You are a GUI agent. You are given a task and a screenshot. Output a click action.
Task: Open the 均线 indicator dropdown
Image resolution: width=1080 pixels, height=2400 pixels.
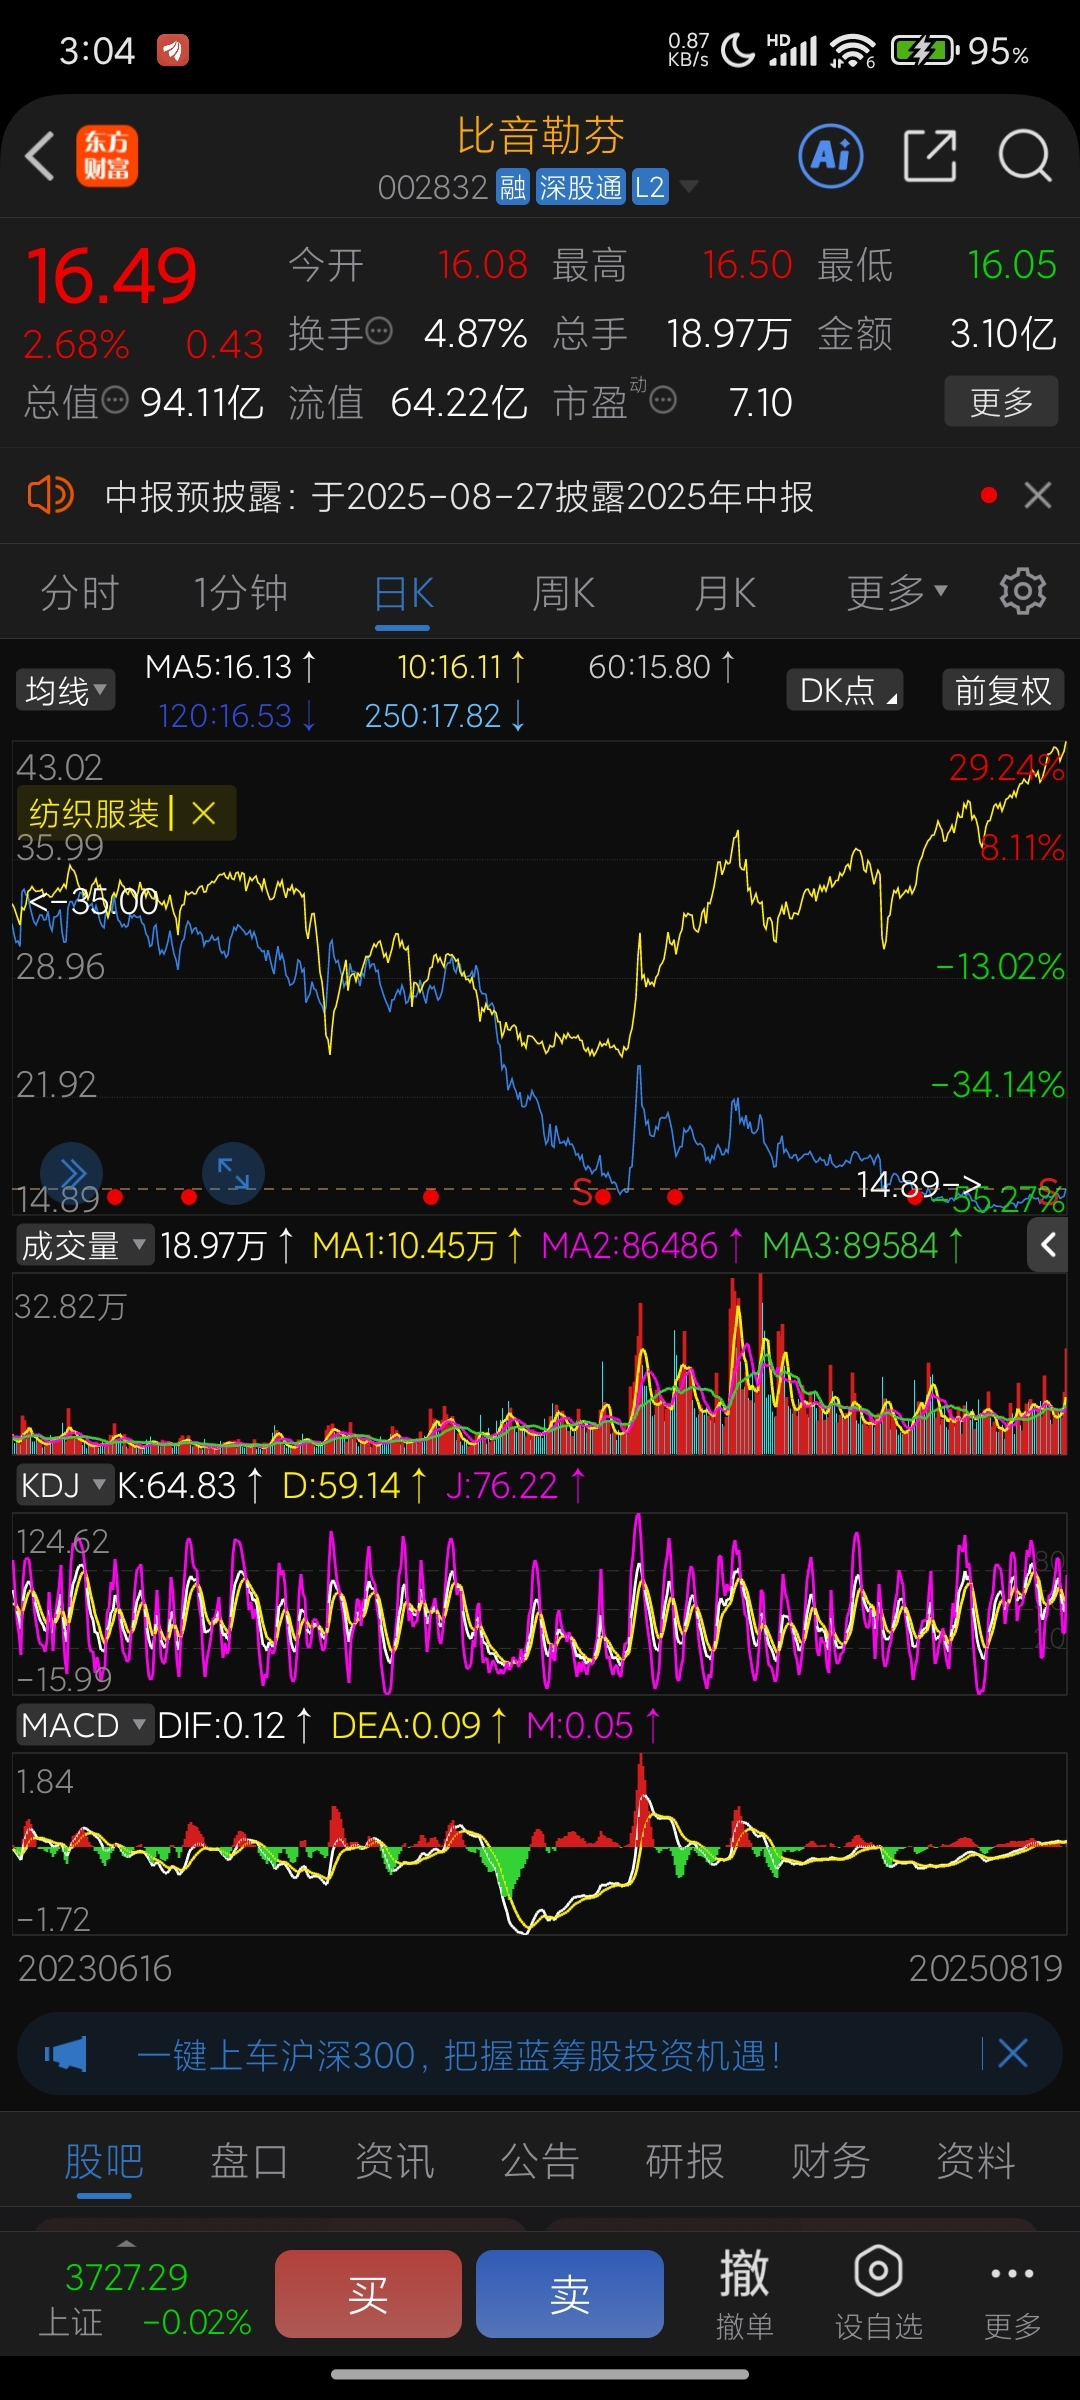pyautogui.click(x=65, y=690)
